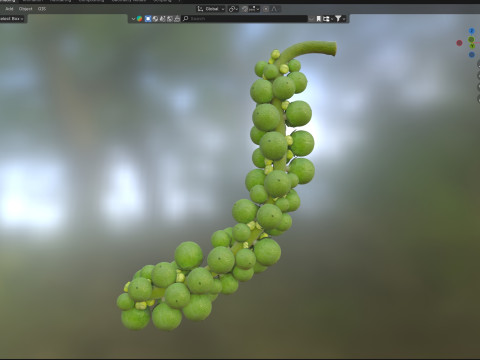Open the Global transform orientation dropdown
The height and width of the screenshot is (360, 480).
[x=211, y=9]
